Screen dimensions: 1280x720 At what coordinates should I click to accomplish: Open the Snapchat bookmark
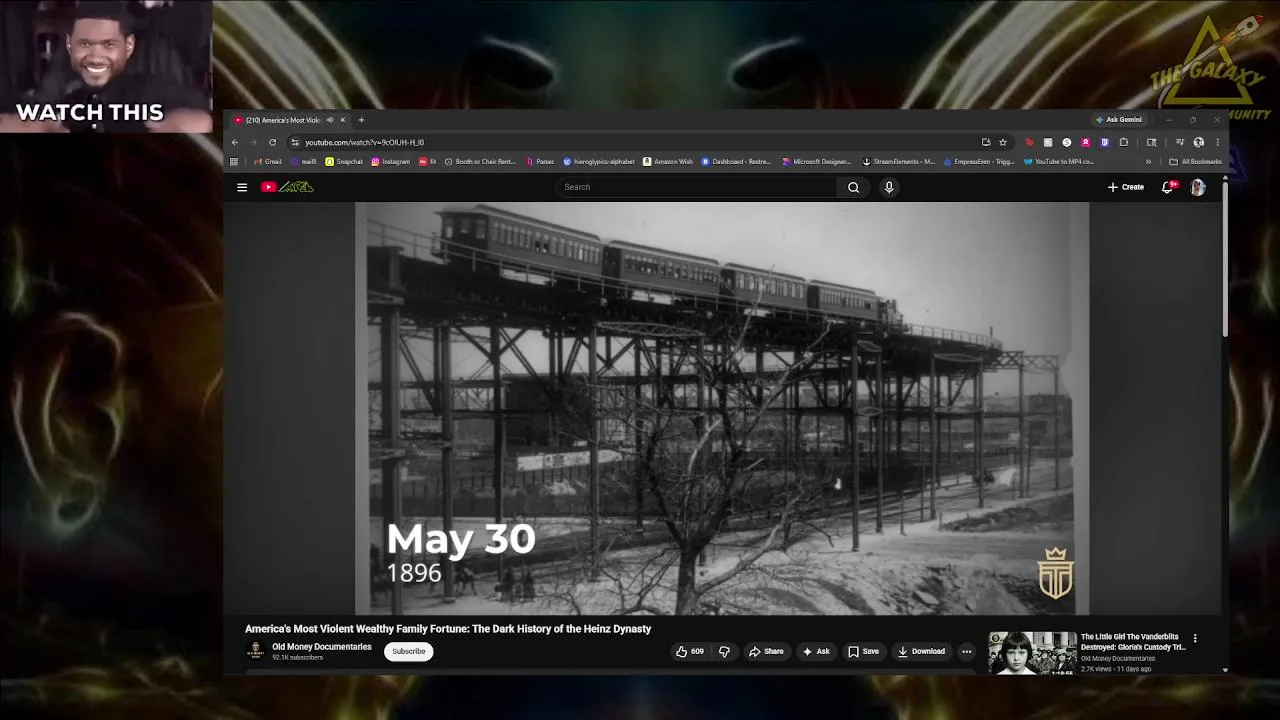pyautogui.click(x=344, y=162)
